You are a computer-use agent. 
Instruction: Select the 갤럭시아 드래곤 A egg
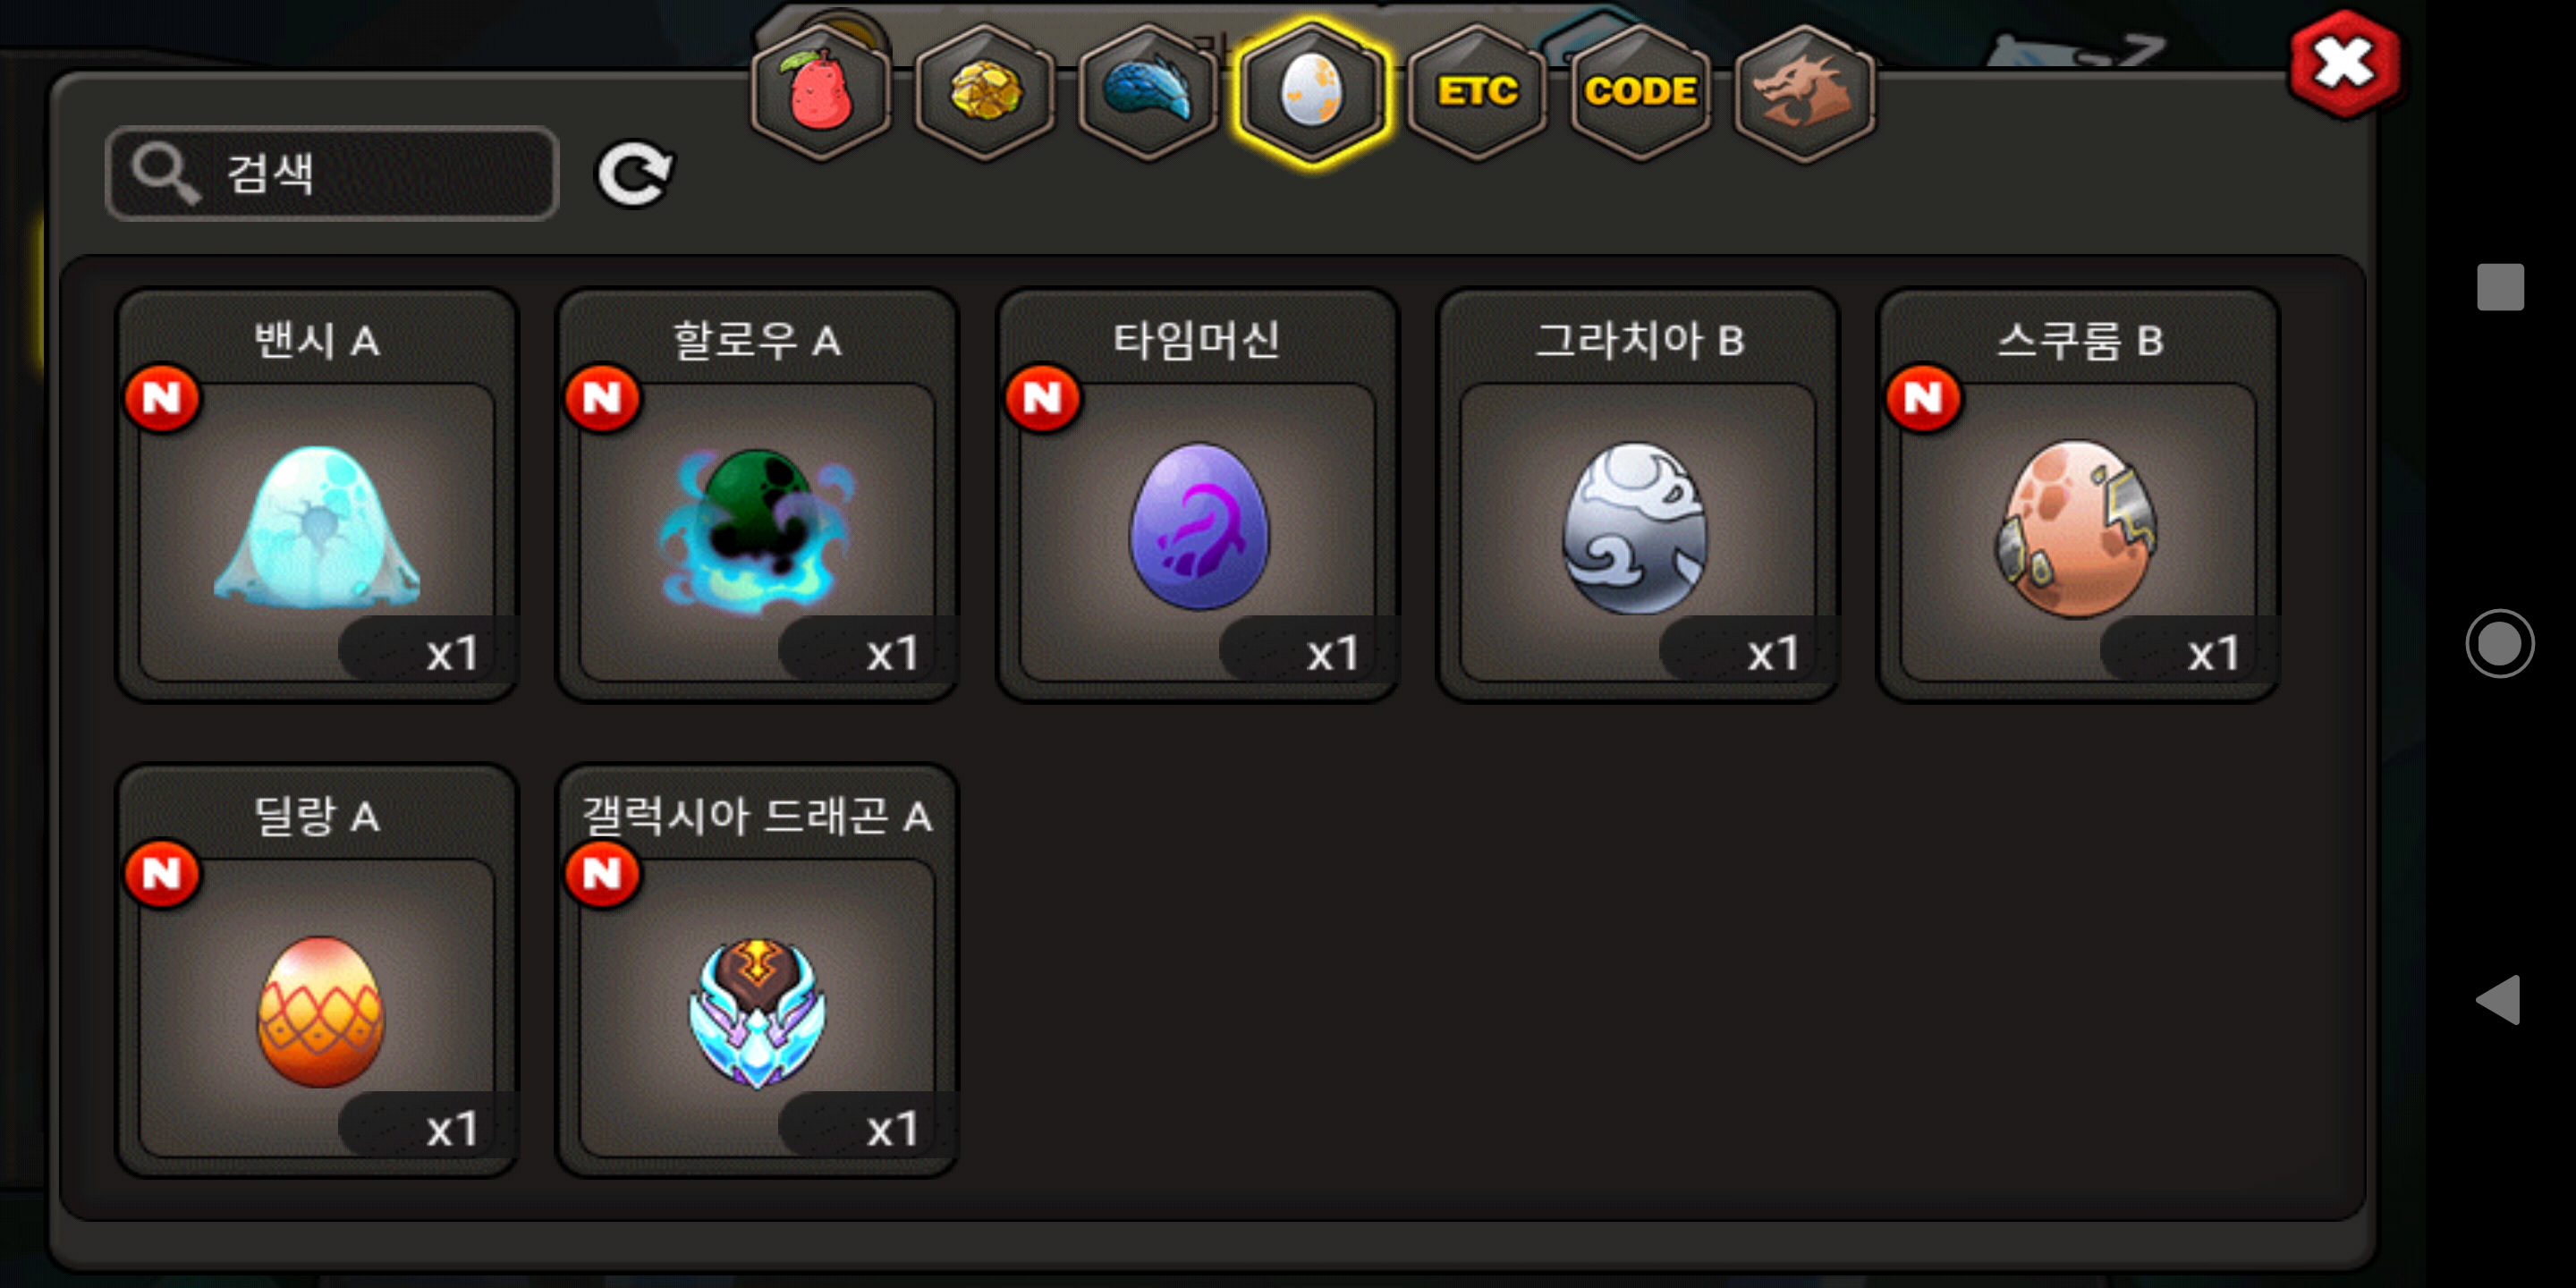coord(757,970)
